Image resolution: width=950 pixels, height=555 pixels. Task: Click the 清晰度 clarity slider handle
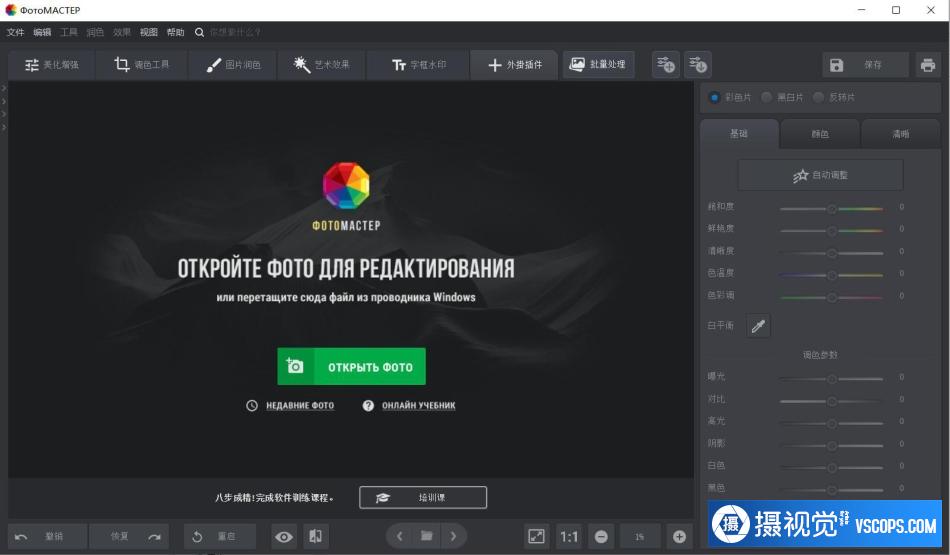pyautogui.click(x=832, y=253)
